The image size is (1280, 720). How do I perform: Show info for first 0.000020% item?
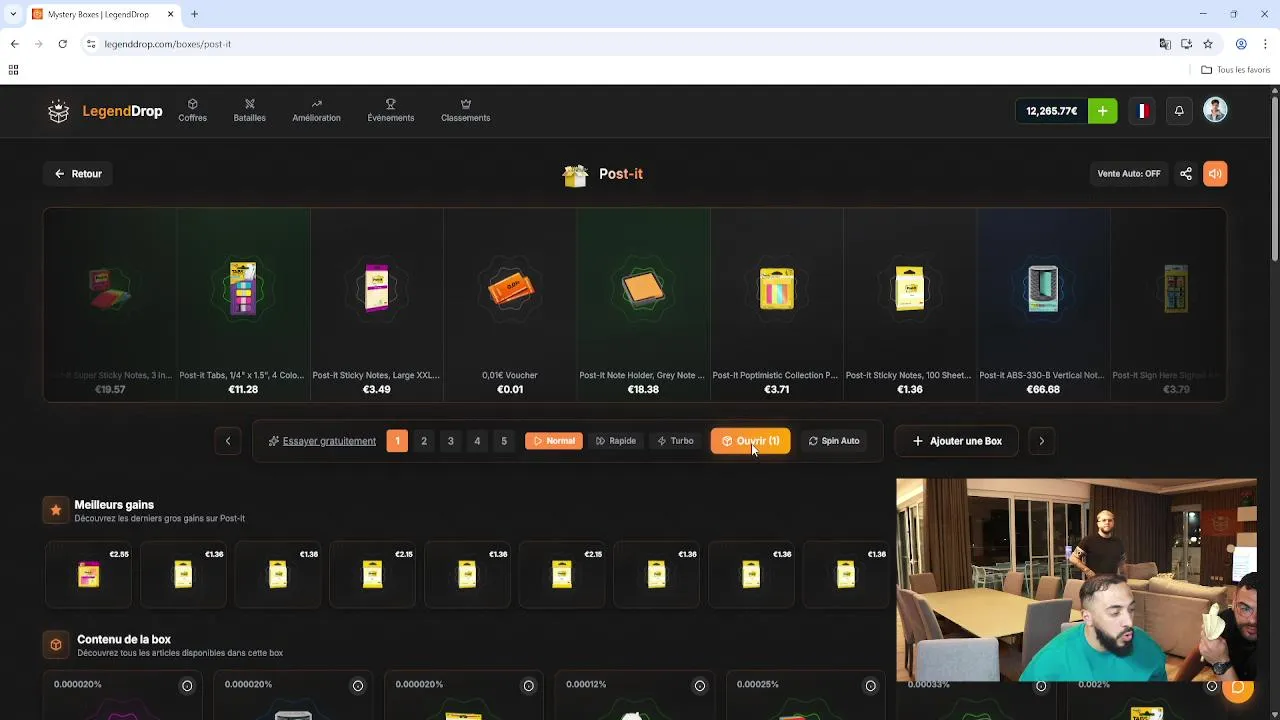point(187,685)
